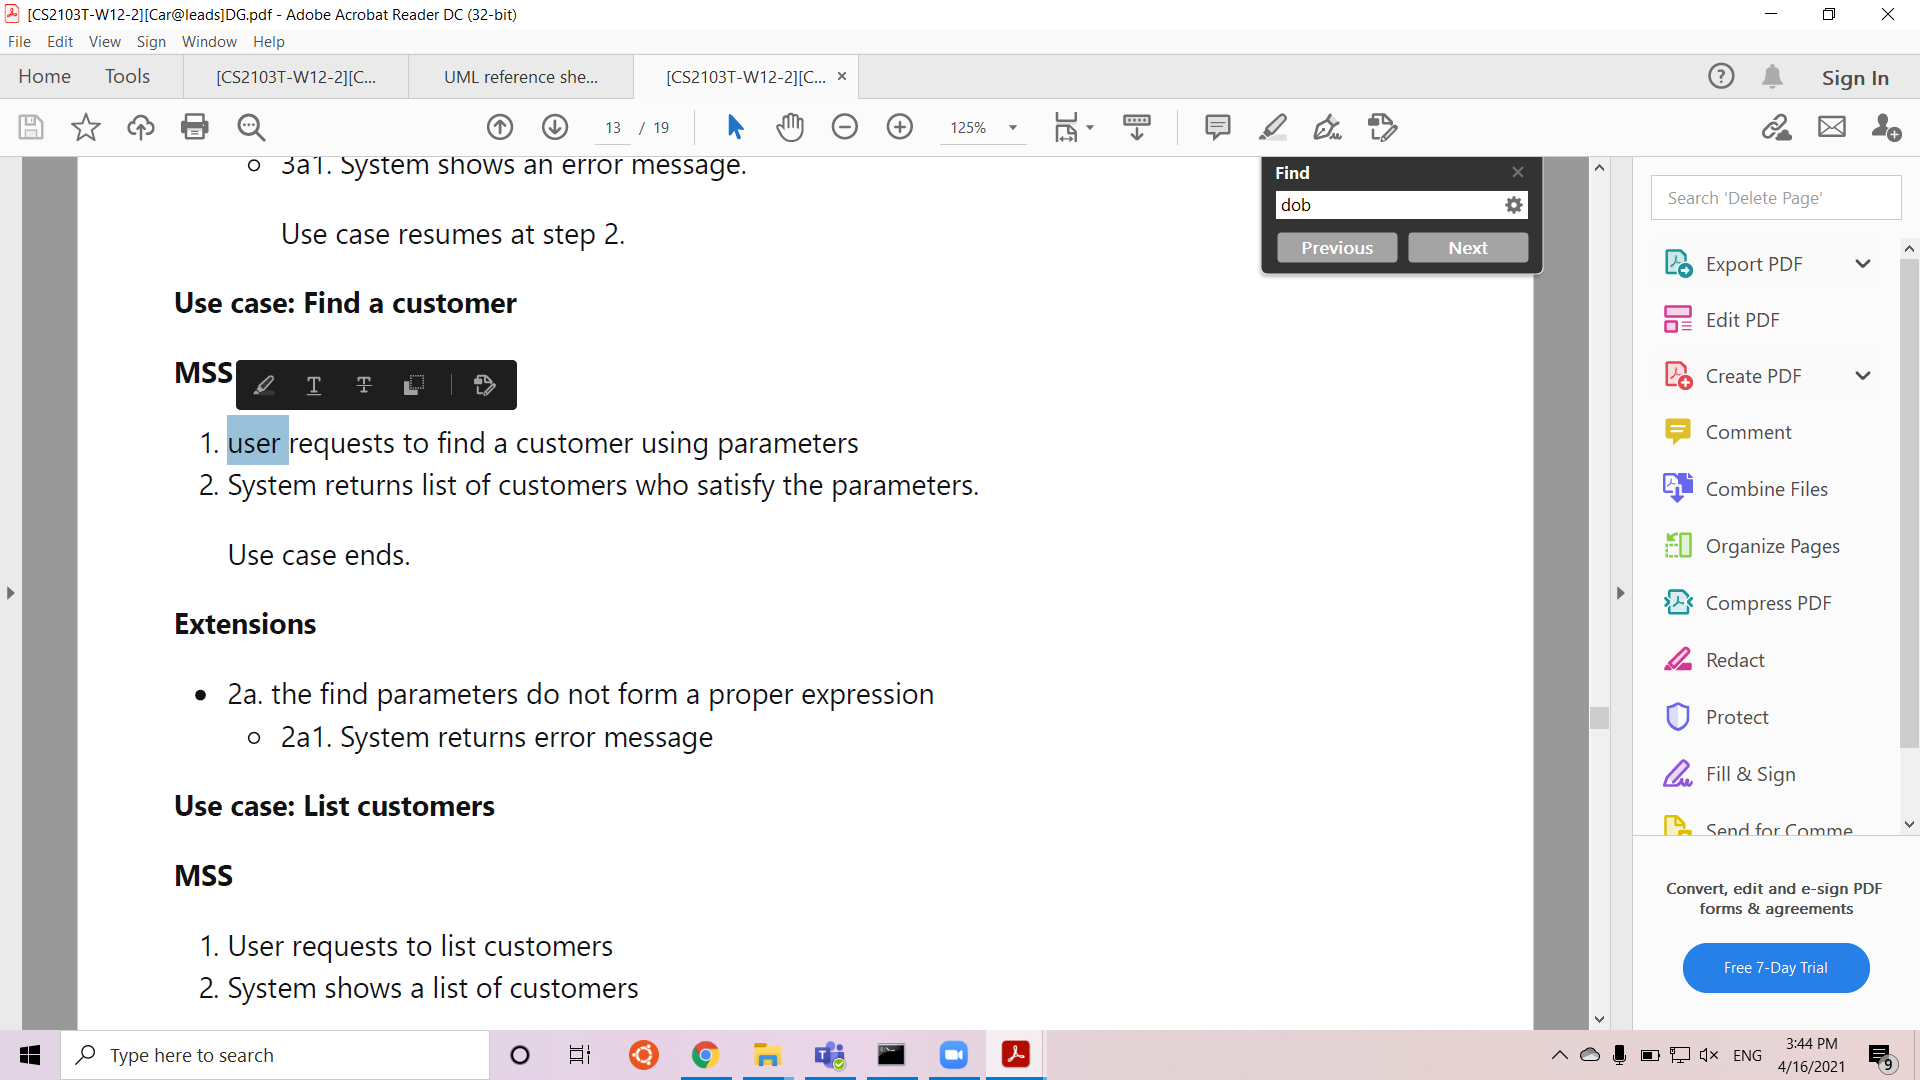Click the Free 7-Day Trial button

[1775, 967]
